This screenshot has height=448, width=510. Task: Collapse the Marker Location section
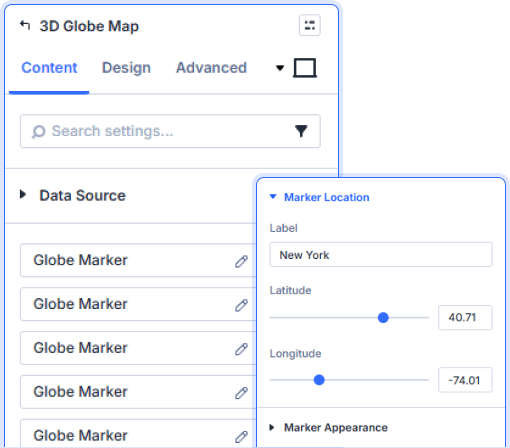tap(319, 197)
